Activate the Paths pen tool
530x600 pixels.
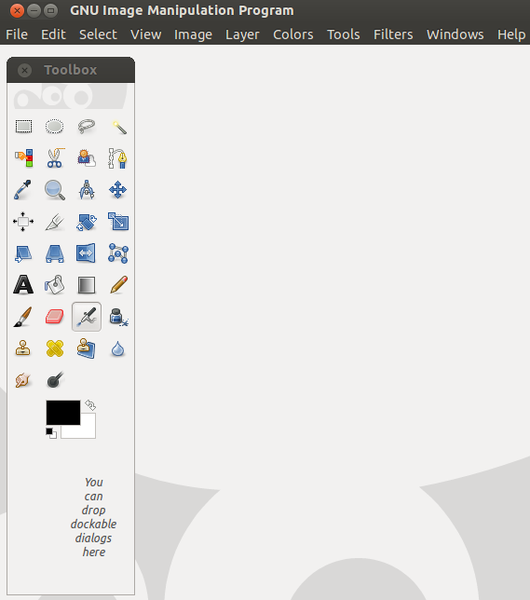point(118,158)
